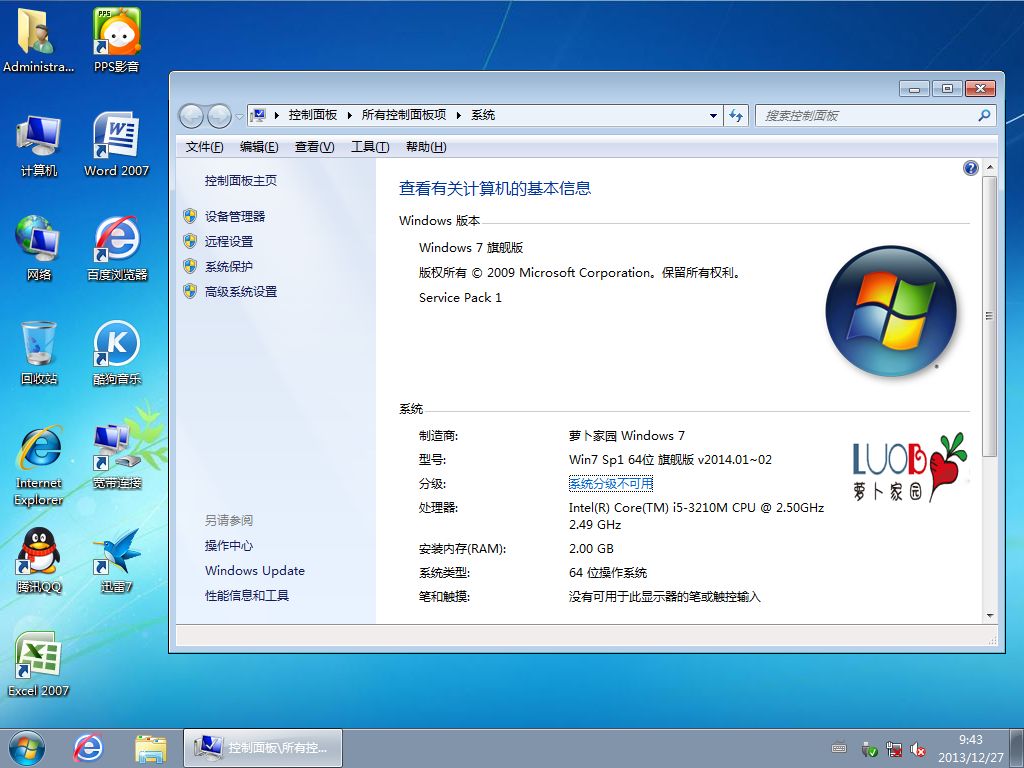Open the 酷狗音乐 desktop shortcut
1024x768 pixels.
coord(117,353)
